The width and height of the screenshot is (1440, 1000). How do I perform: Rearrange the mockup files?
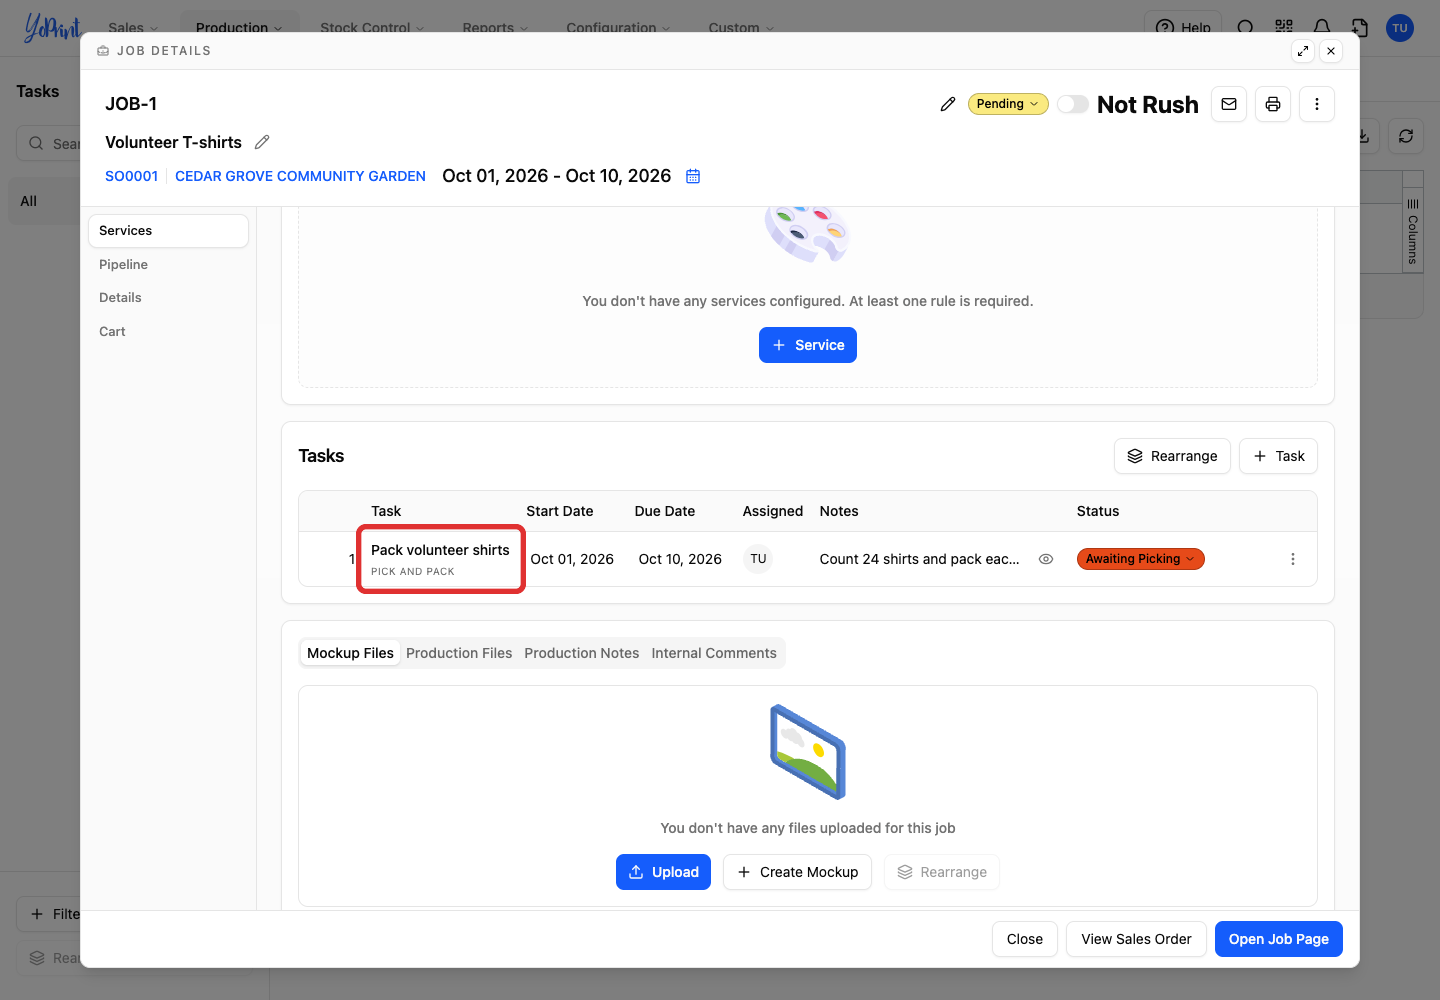pyautogui.click(x=942, y=872)
